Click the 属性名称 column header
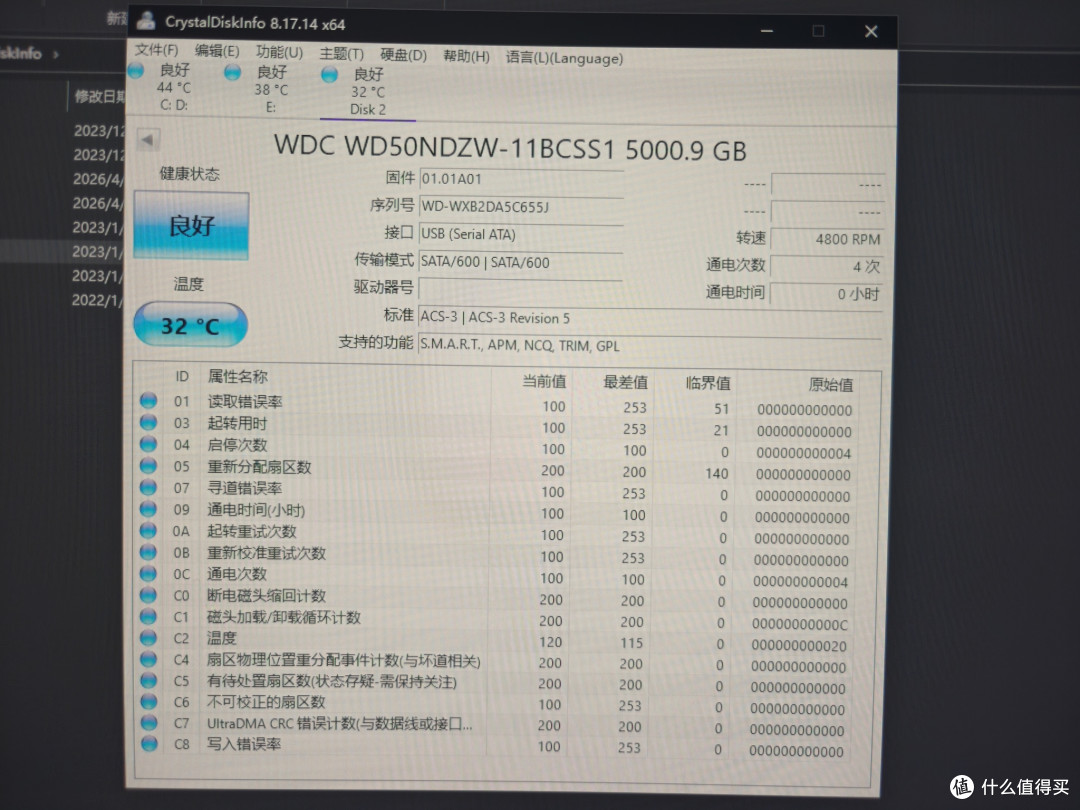This screenshot has height=810, width=1080. click(238, 376)
